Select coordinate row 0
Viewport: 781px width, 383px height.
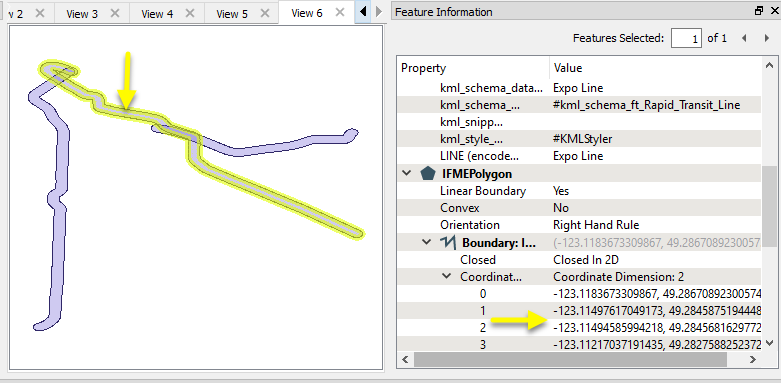579,294
